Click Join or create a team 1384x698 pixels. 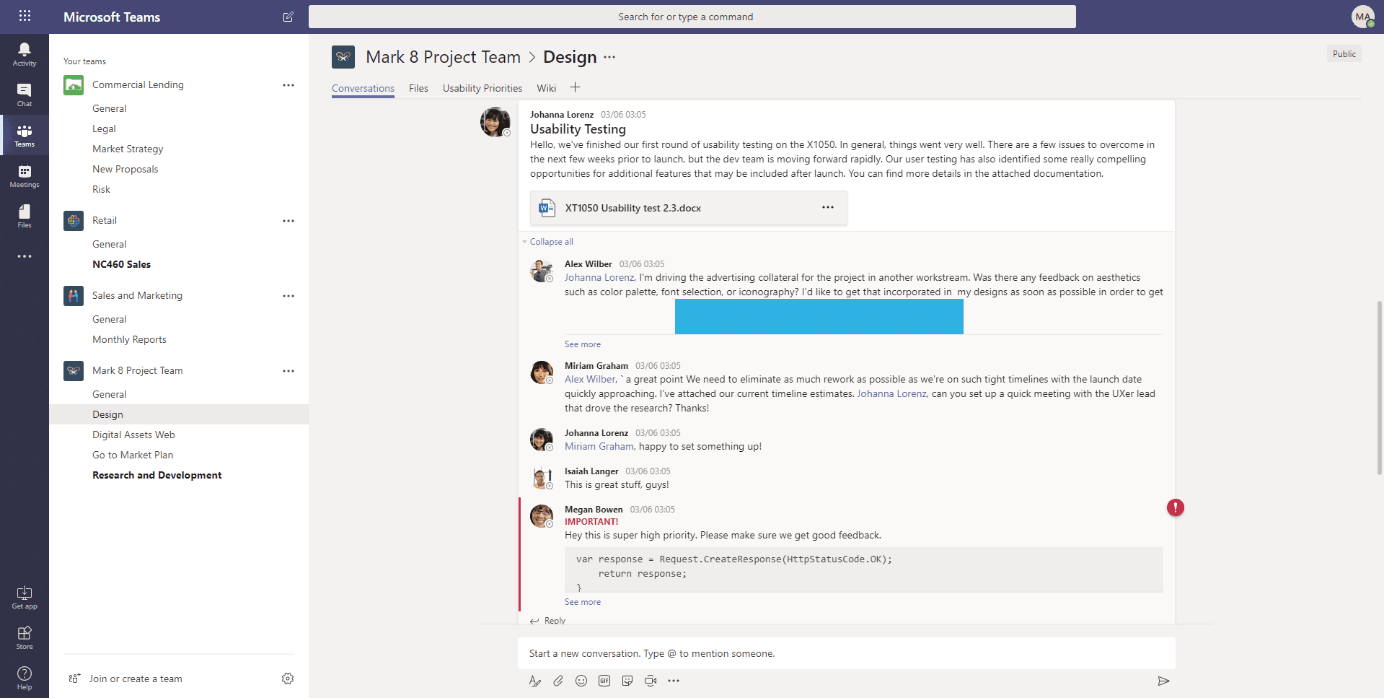135,679
